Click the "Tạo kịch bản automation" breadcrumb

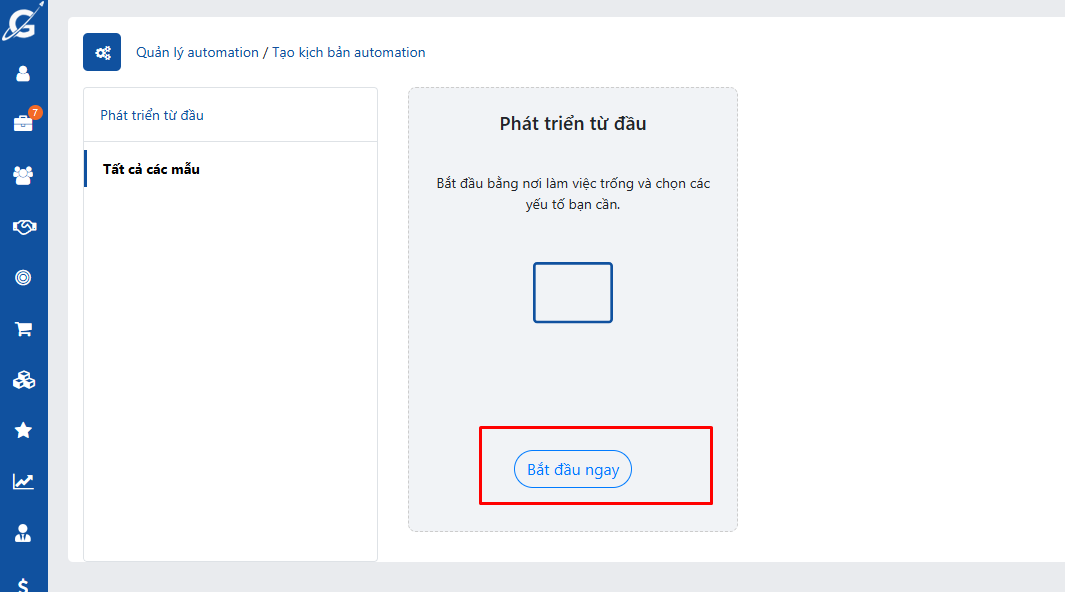coord(349,52)
